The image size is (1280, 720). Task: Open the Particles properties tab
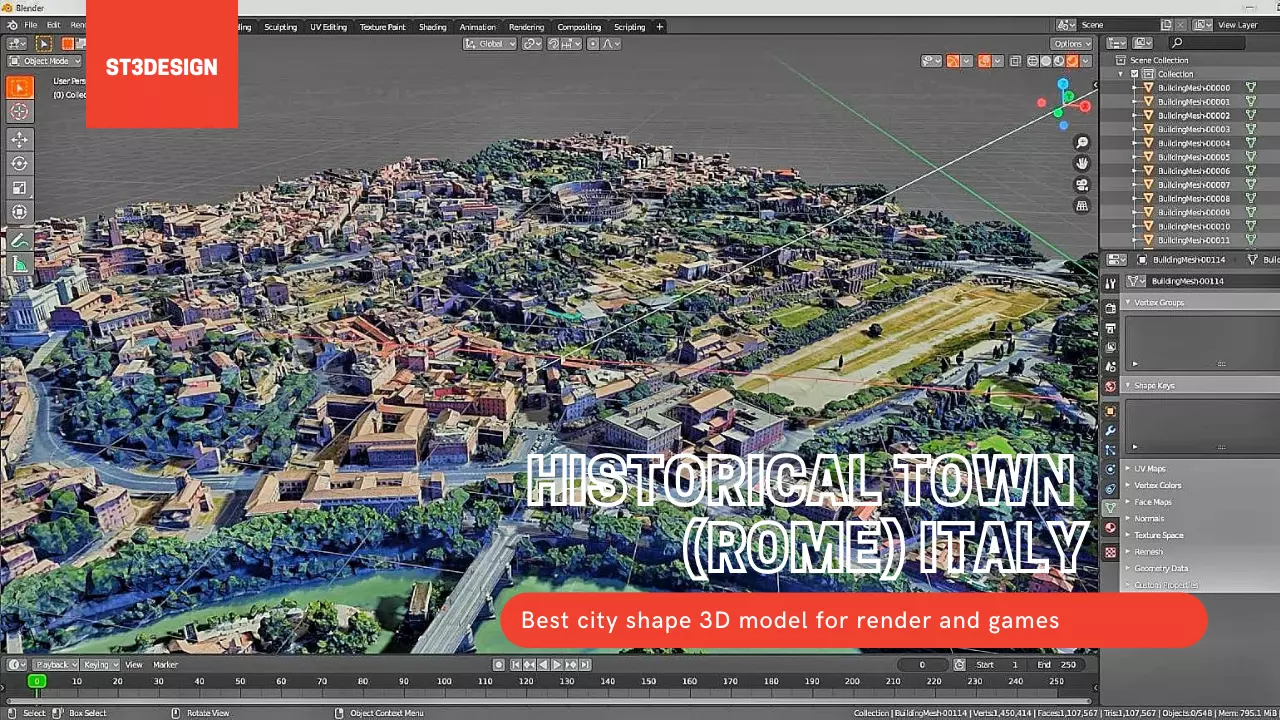[x=1110, y=450]
